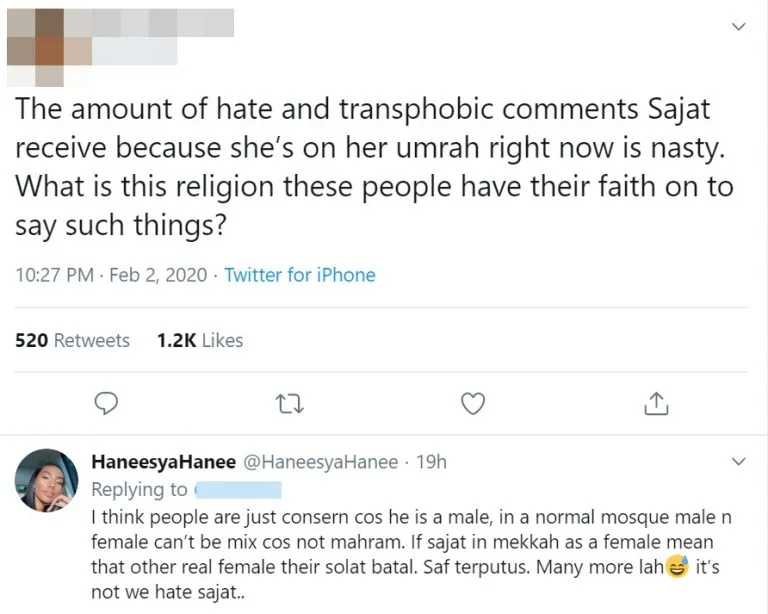Screen dimensions: 768x614
Task: Show the 1.2K Likes list
Action: click(x=200, y=340)
